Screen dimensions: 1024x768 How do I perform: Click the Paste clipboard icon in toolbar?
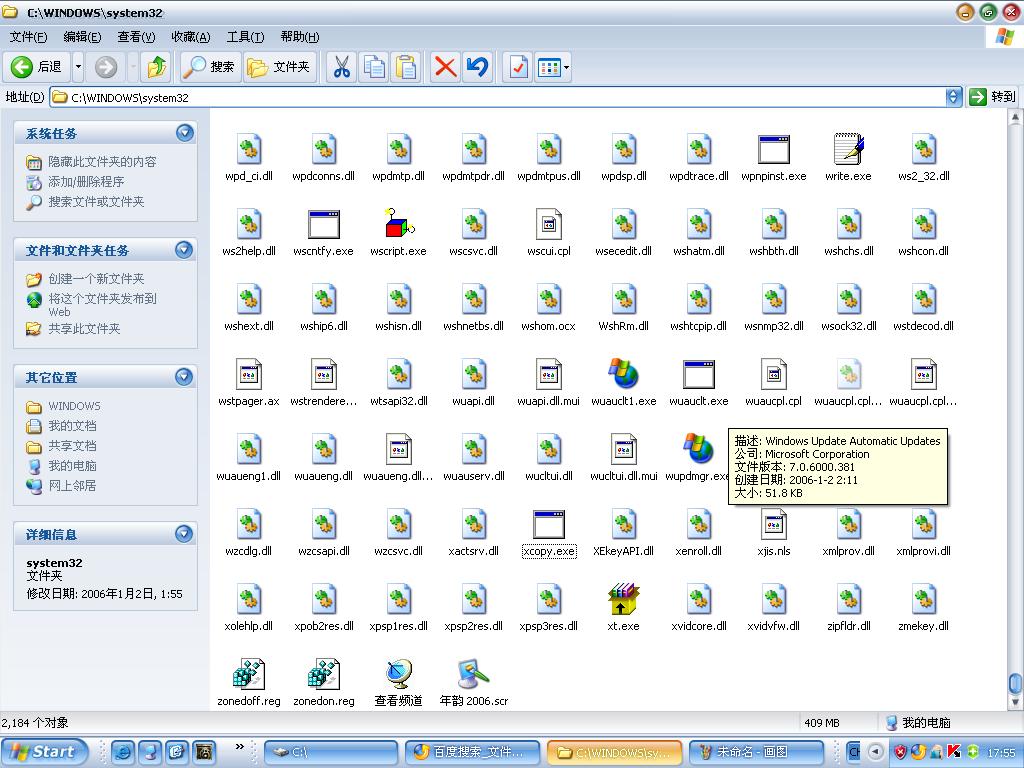point(406,67)
